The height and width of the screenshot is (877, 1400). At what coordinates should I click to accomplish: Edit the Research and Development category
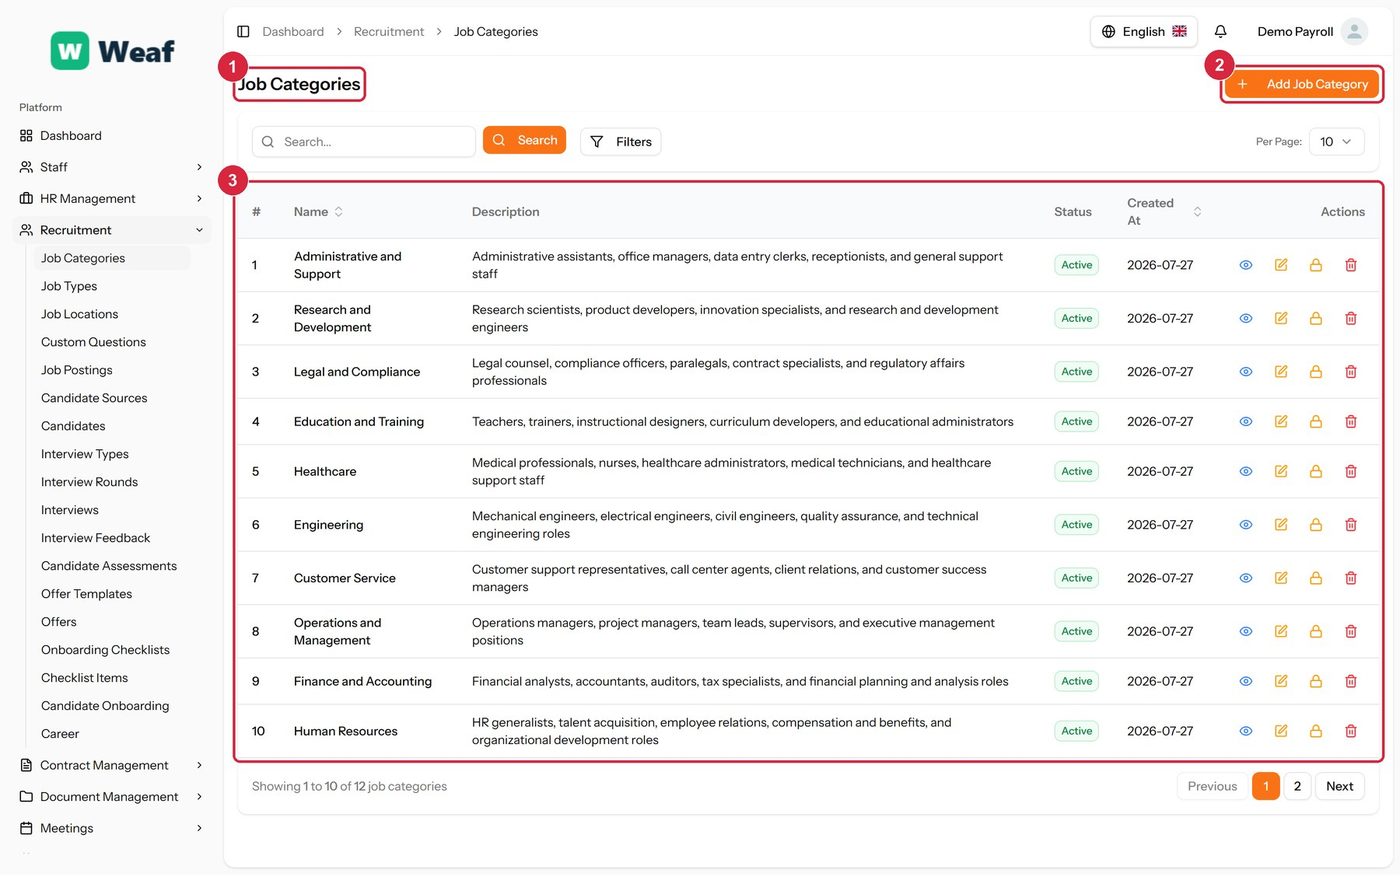click(1281, 319)
